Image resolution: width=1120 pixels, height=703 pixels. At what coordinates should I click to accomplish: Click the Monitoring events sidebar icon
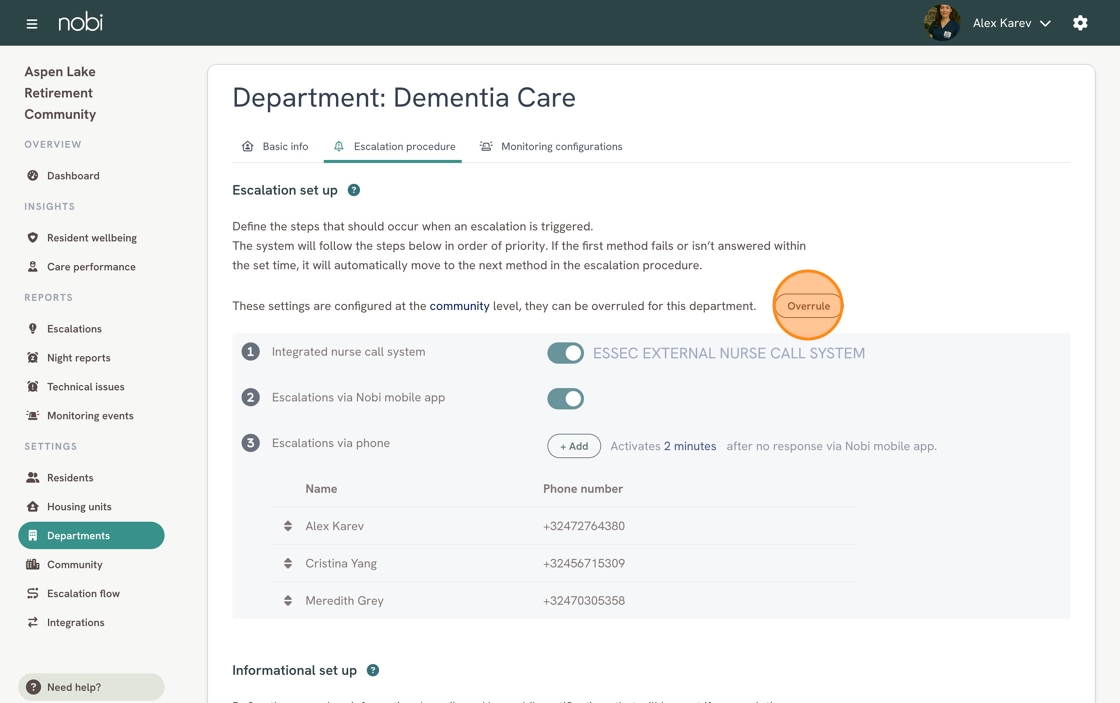(32, 416)
